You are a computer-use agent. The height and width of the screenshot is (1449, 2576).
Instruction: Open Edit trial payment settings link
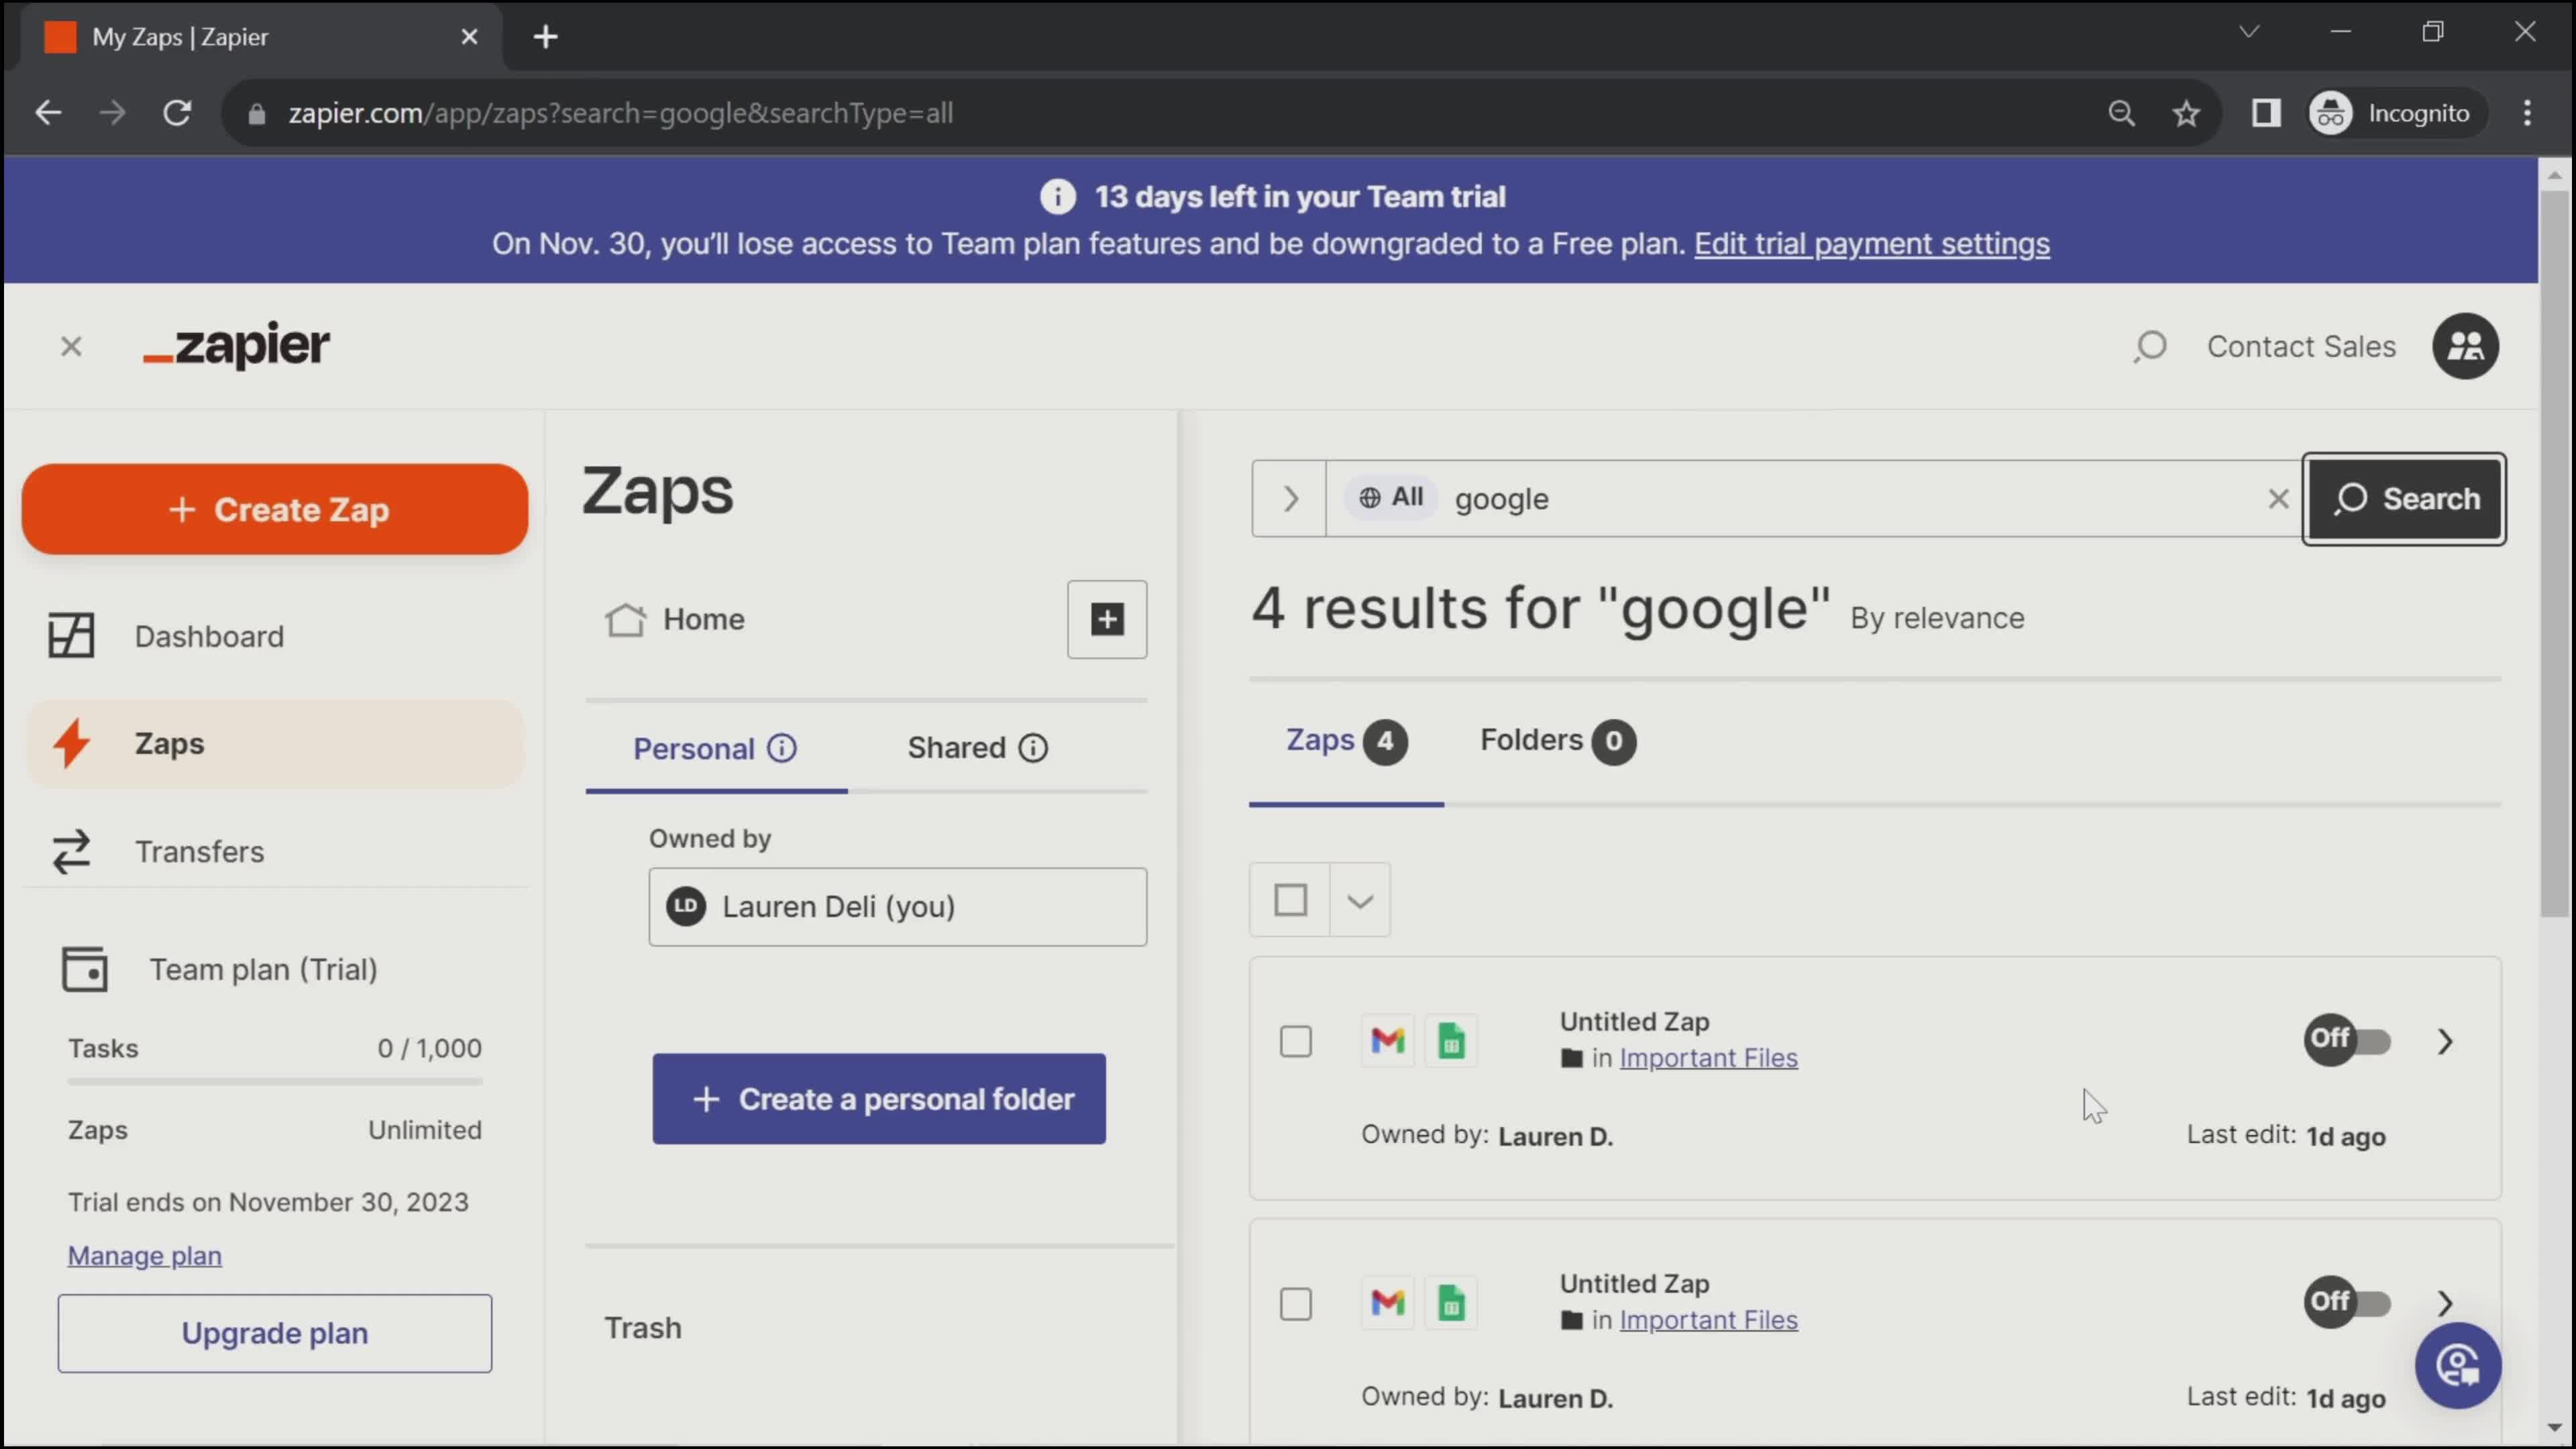1872,244
